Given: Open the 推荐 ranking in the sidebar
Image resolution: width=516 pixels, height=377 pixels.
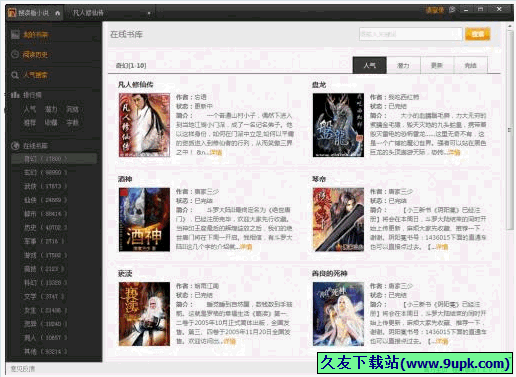Looking at the screenshot, I should (x=30, y=123).
